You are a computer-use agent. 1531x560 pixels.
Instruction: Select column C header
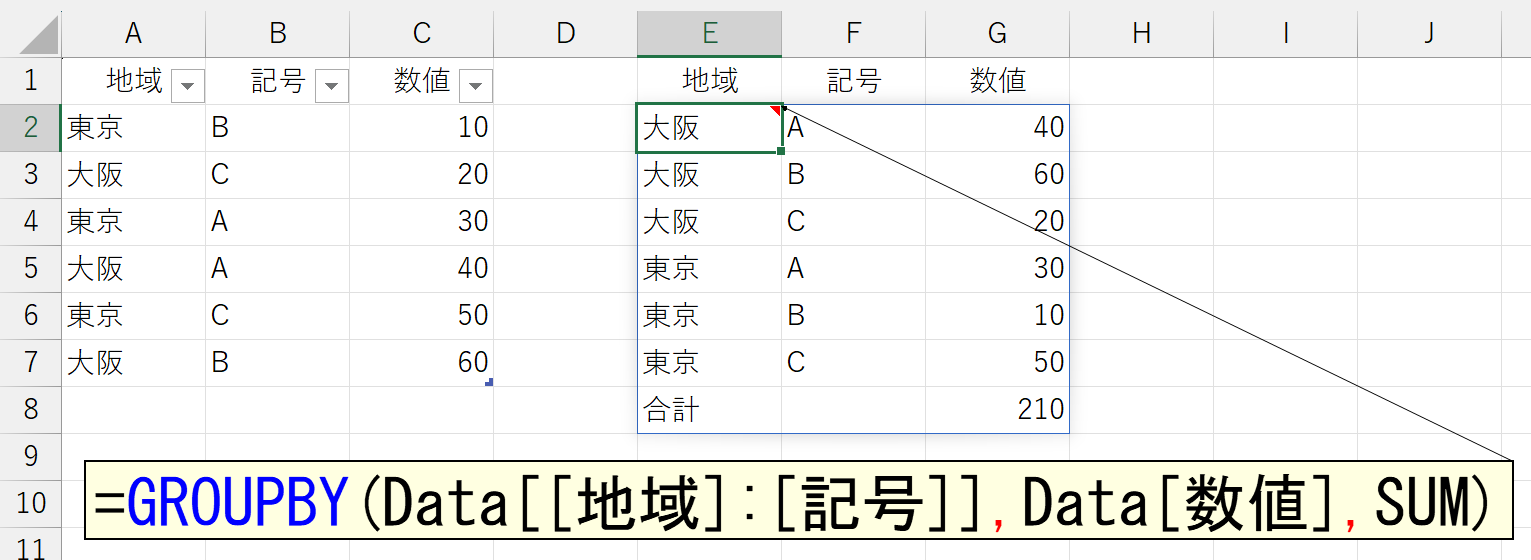[x=422, y=34]
